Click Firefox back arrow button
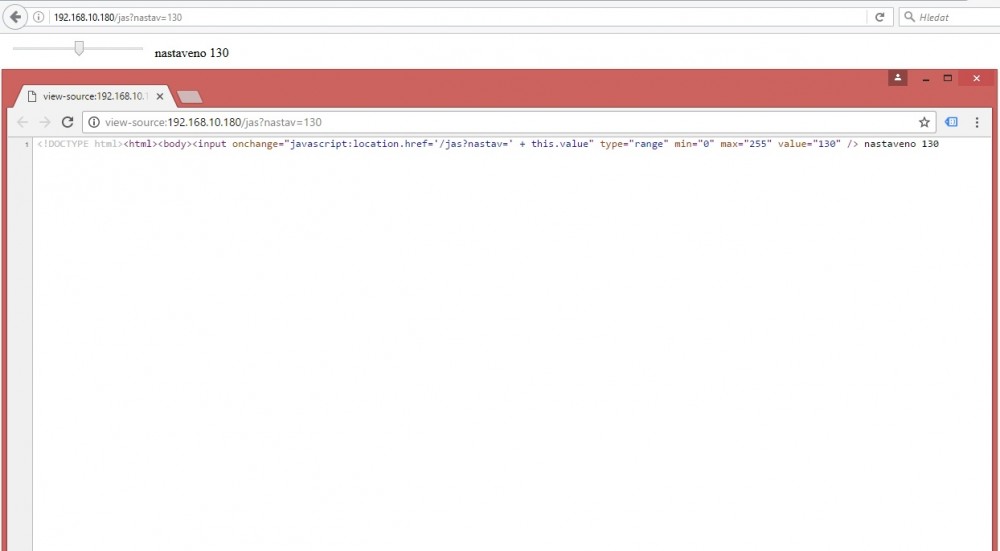The height and width of the screenshot is (551, 1000). coord(16,17)
